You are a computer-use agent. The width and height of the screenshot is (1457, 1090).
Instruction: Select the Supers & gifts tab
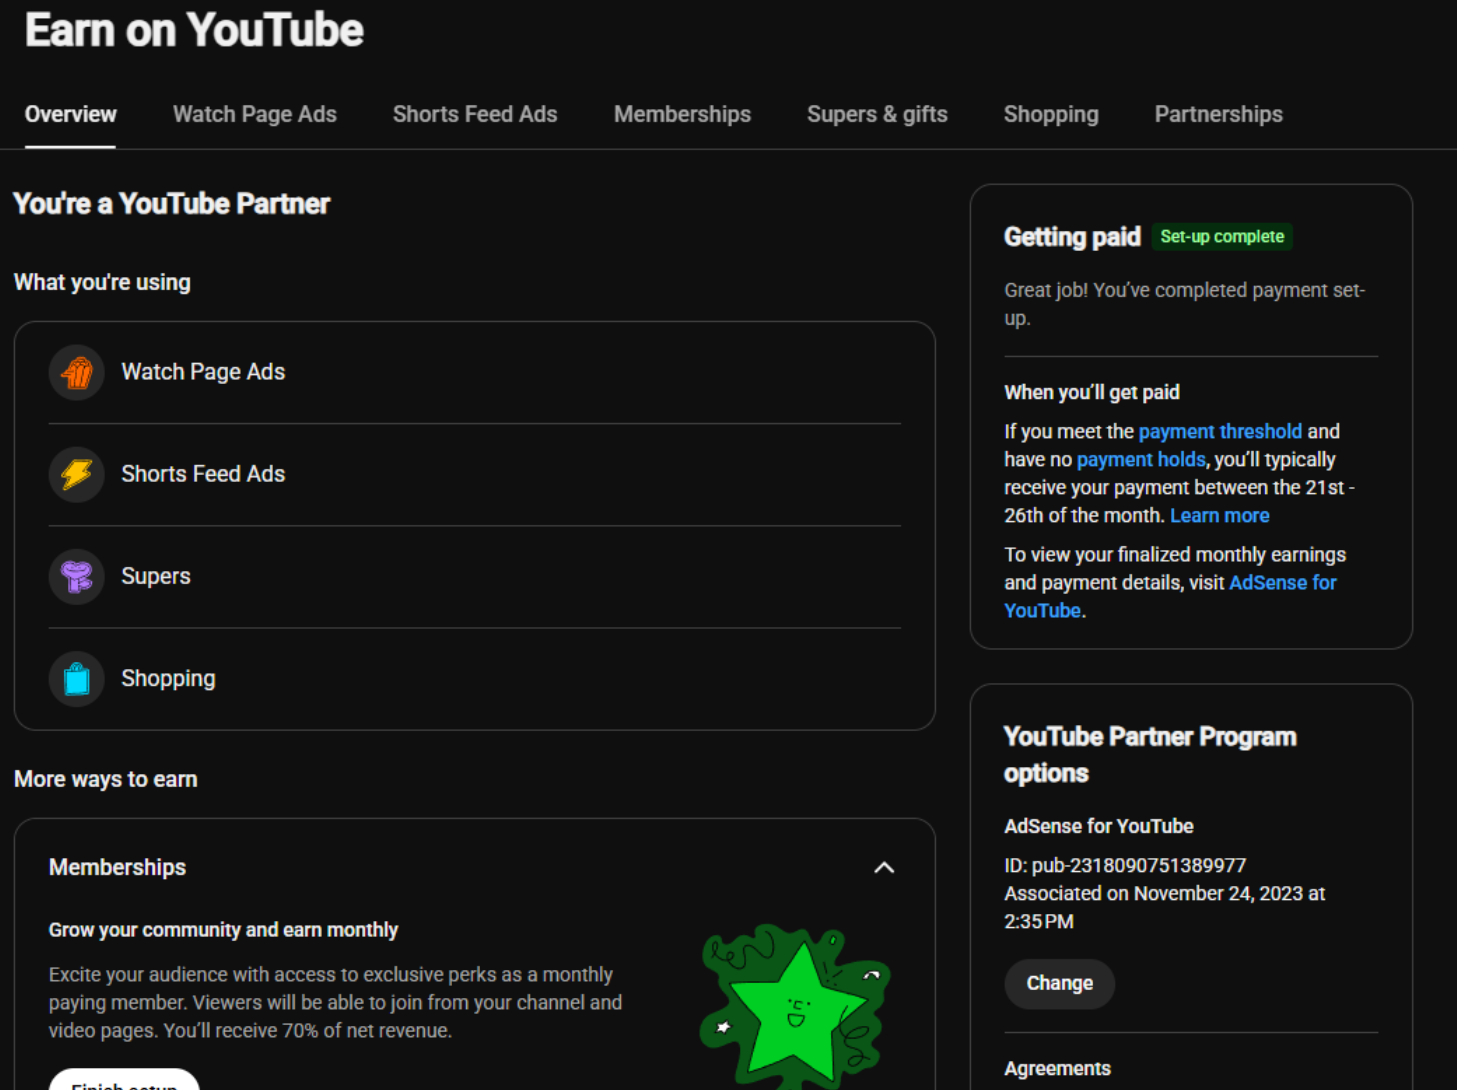[877, 114]
